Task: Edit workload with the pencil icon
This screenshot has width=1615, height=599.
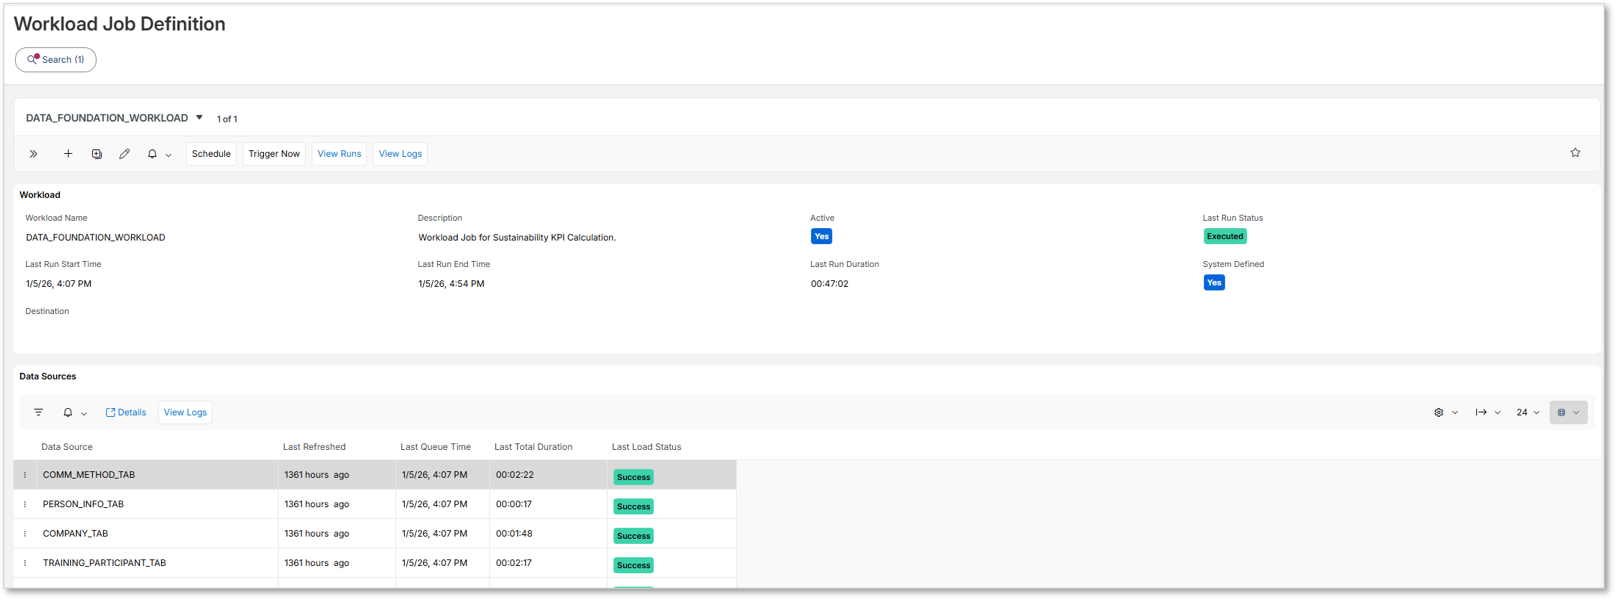Action: [125, 154]
